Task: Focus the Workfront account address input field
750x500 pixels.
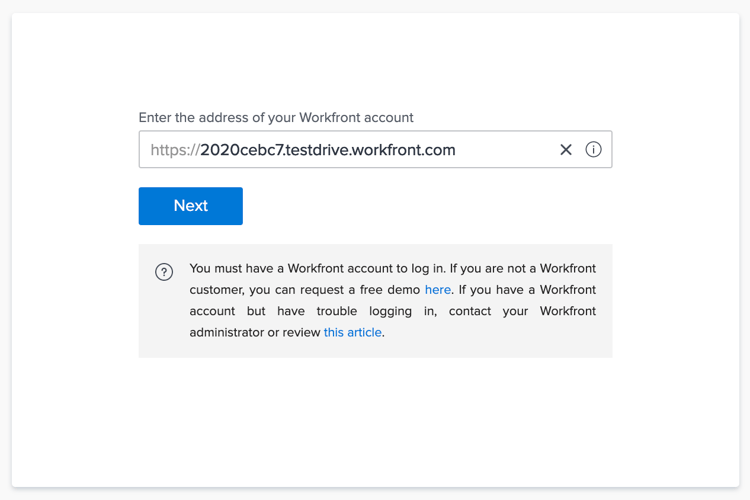Action: pyautogui.click(x=375, y=149)
